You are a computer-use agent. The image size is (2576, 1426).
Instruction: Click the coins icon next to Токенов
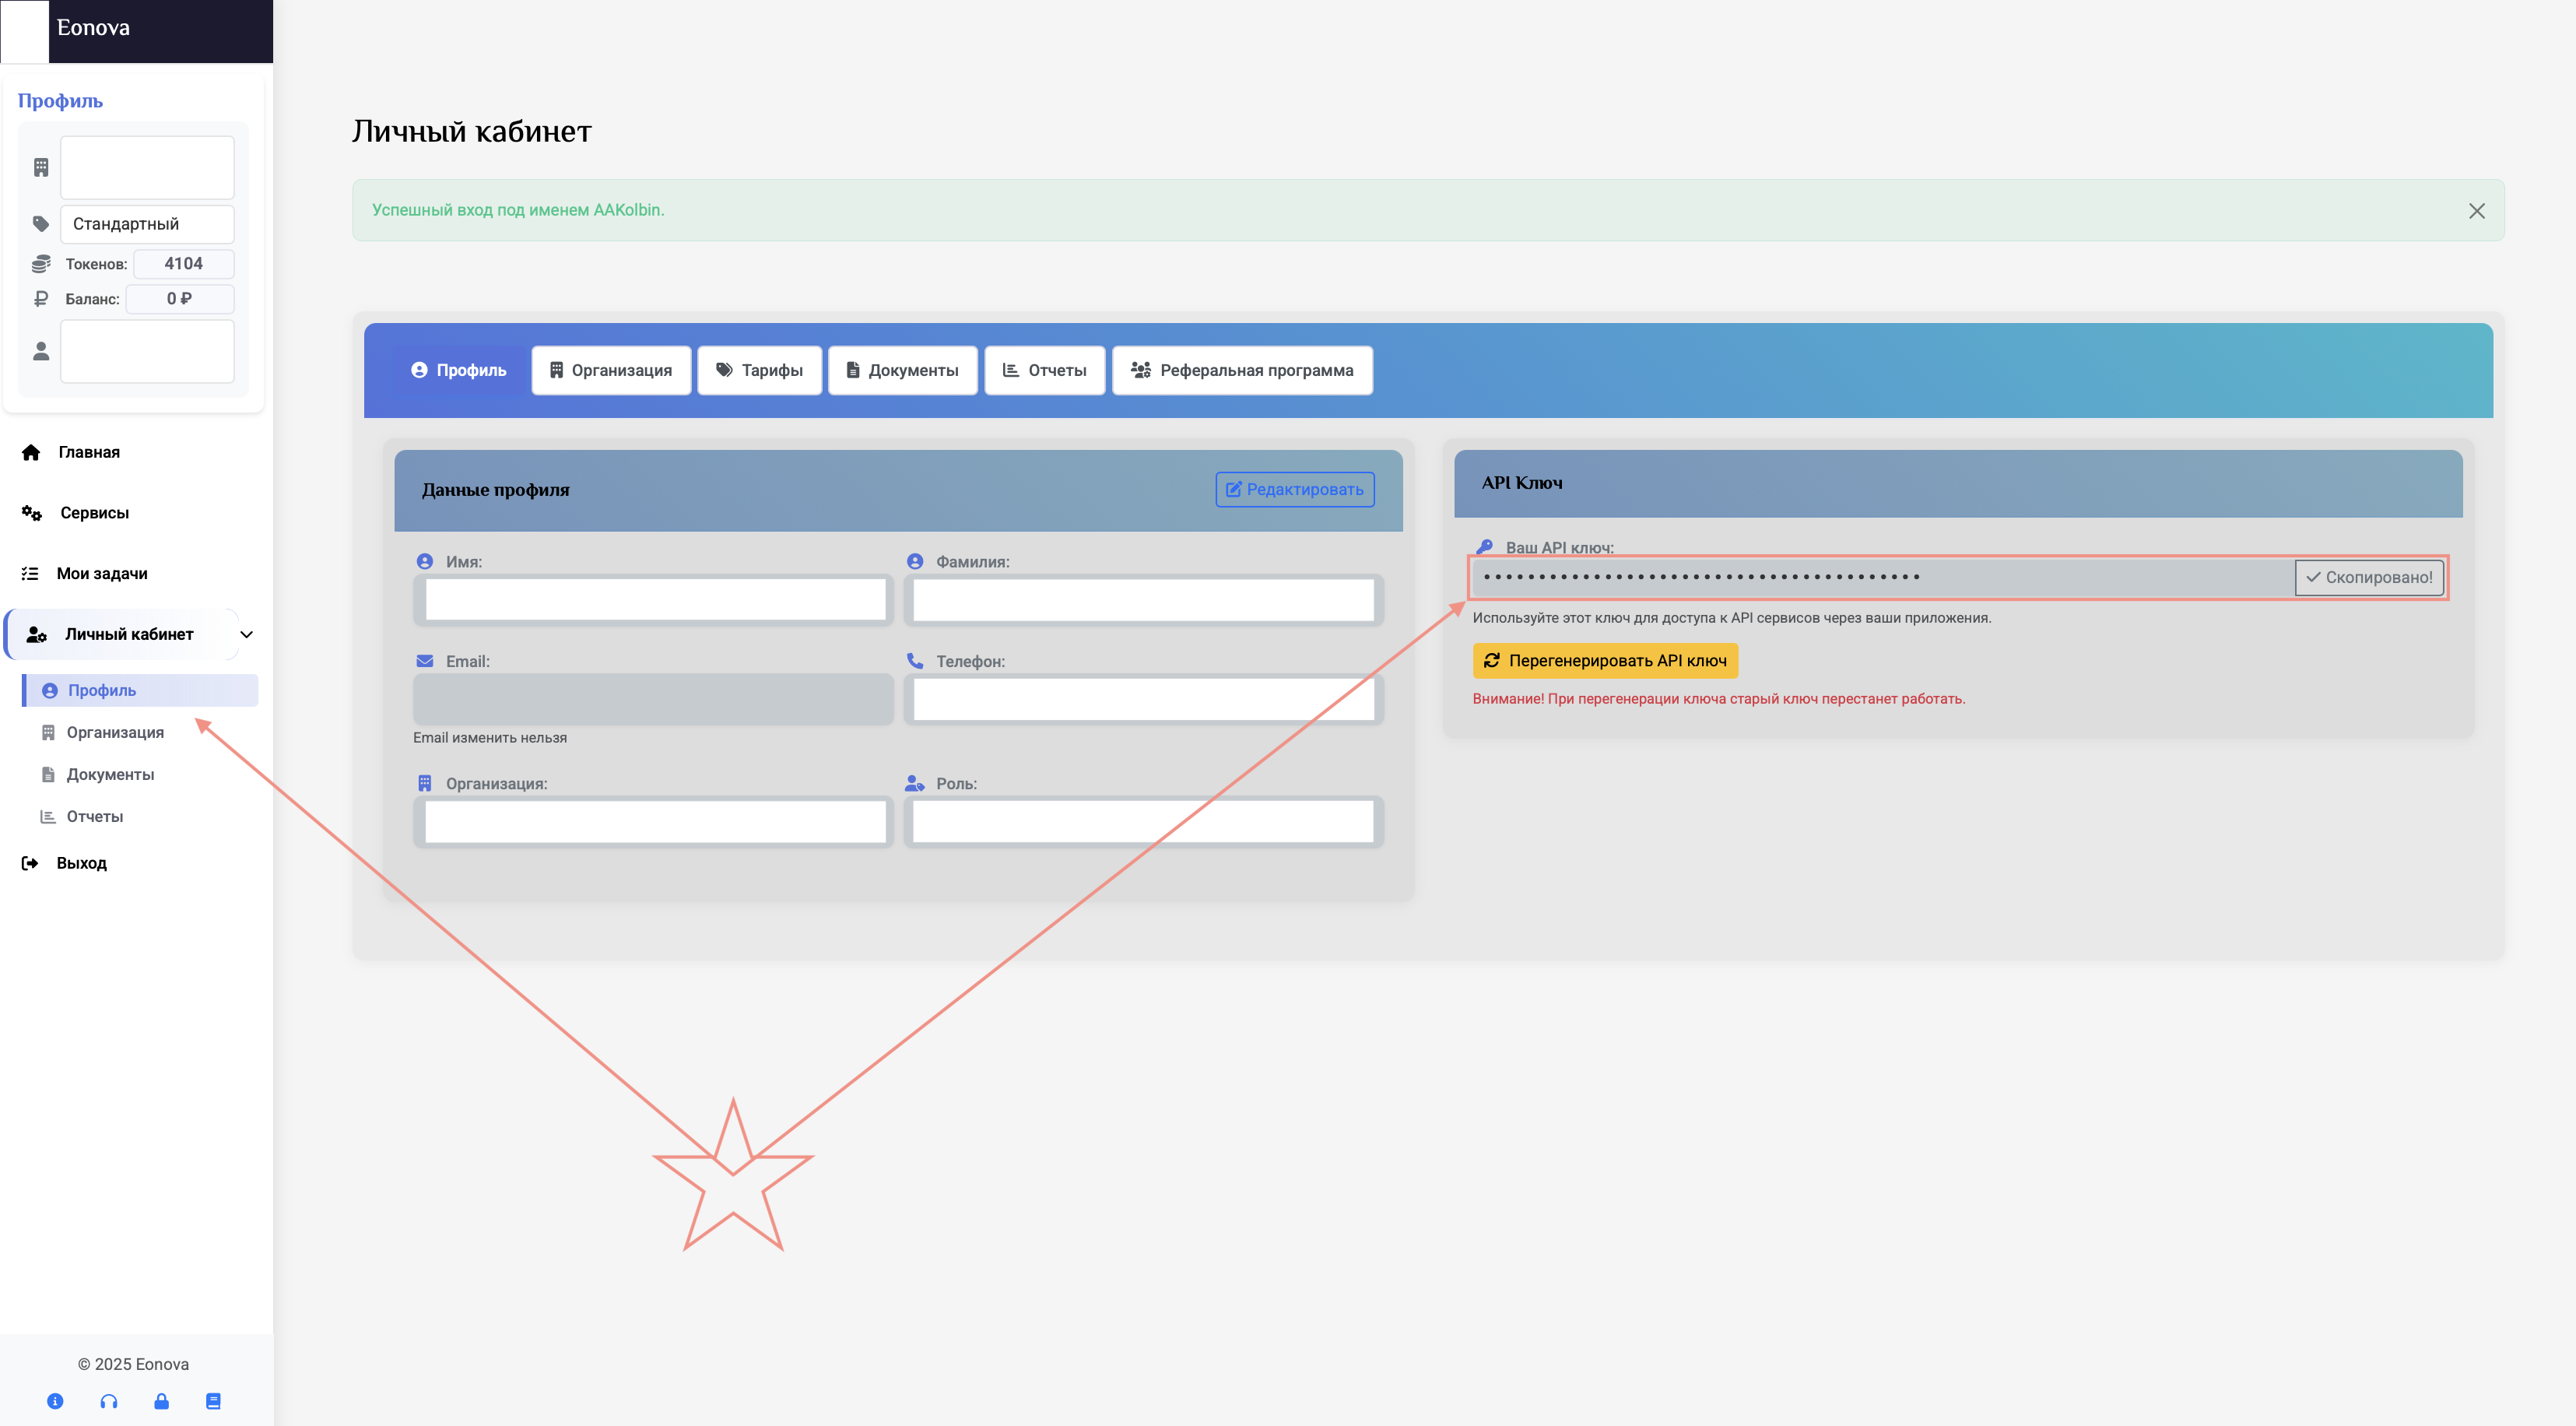41,264
